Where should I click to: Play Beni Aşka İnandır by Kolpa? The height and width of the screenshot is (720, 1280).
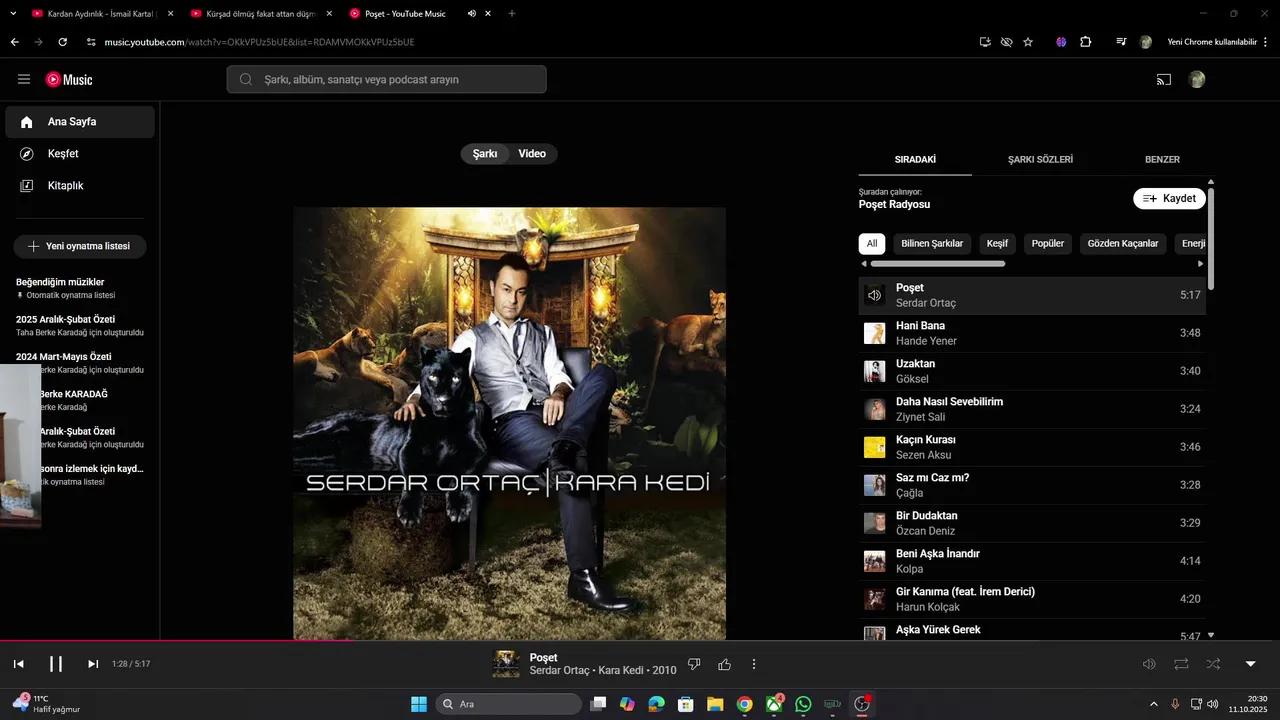(x=1032, y=561)
